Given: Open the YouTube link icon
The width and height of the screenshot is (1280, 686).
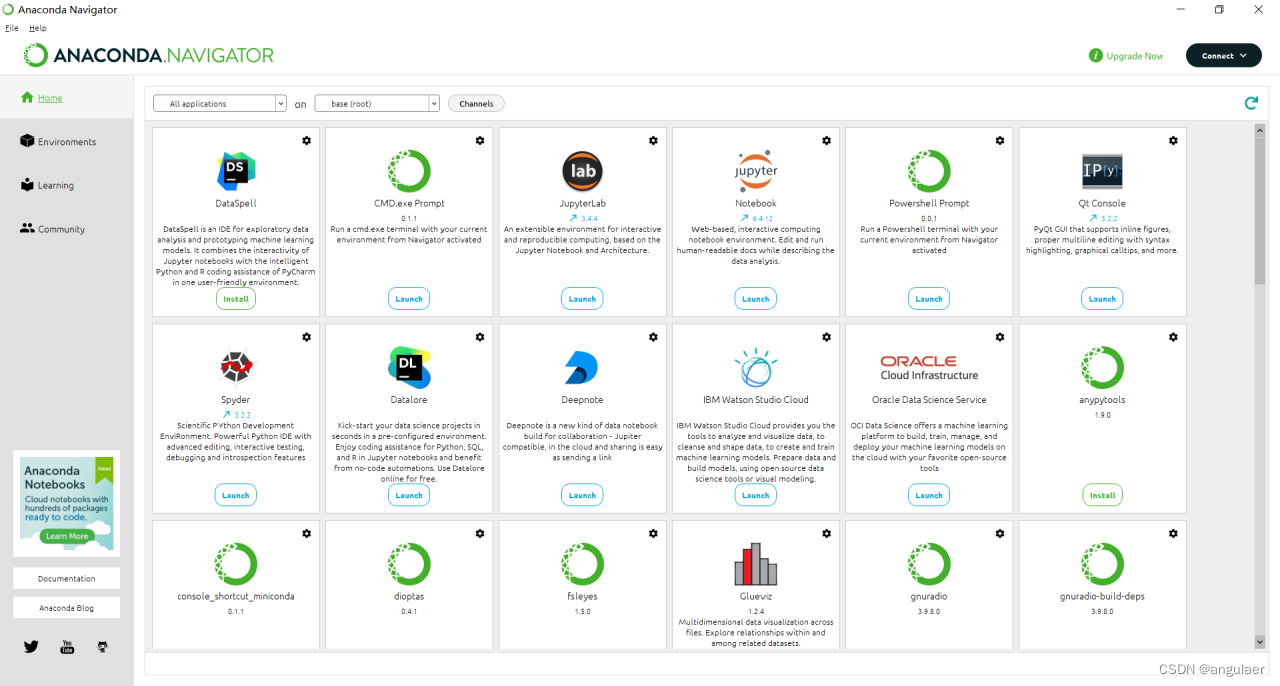Looking at the screenshot, I should (x=67, y=647).
